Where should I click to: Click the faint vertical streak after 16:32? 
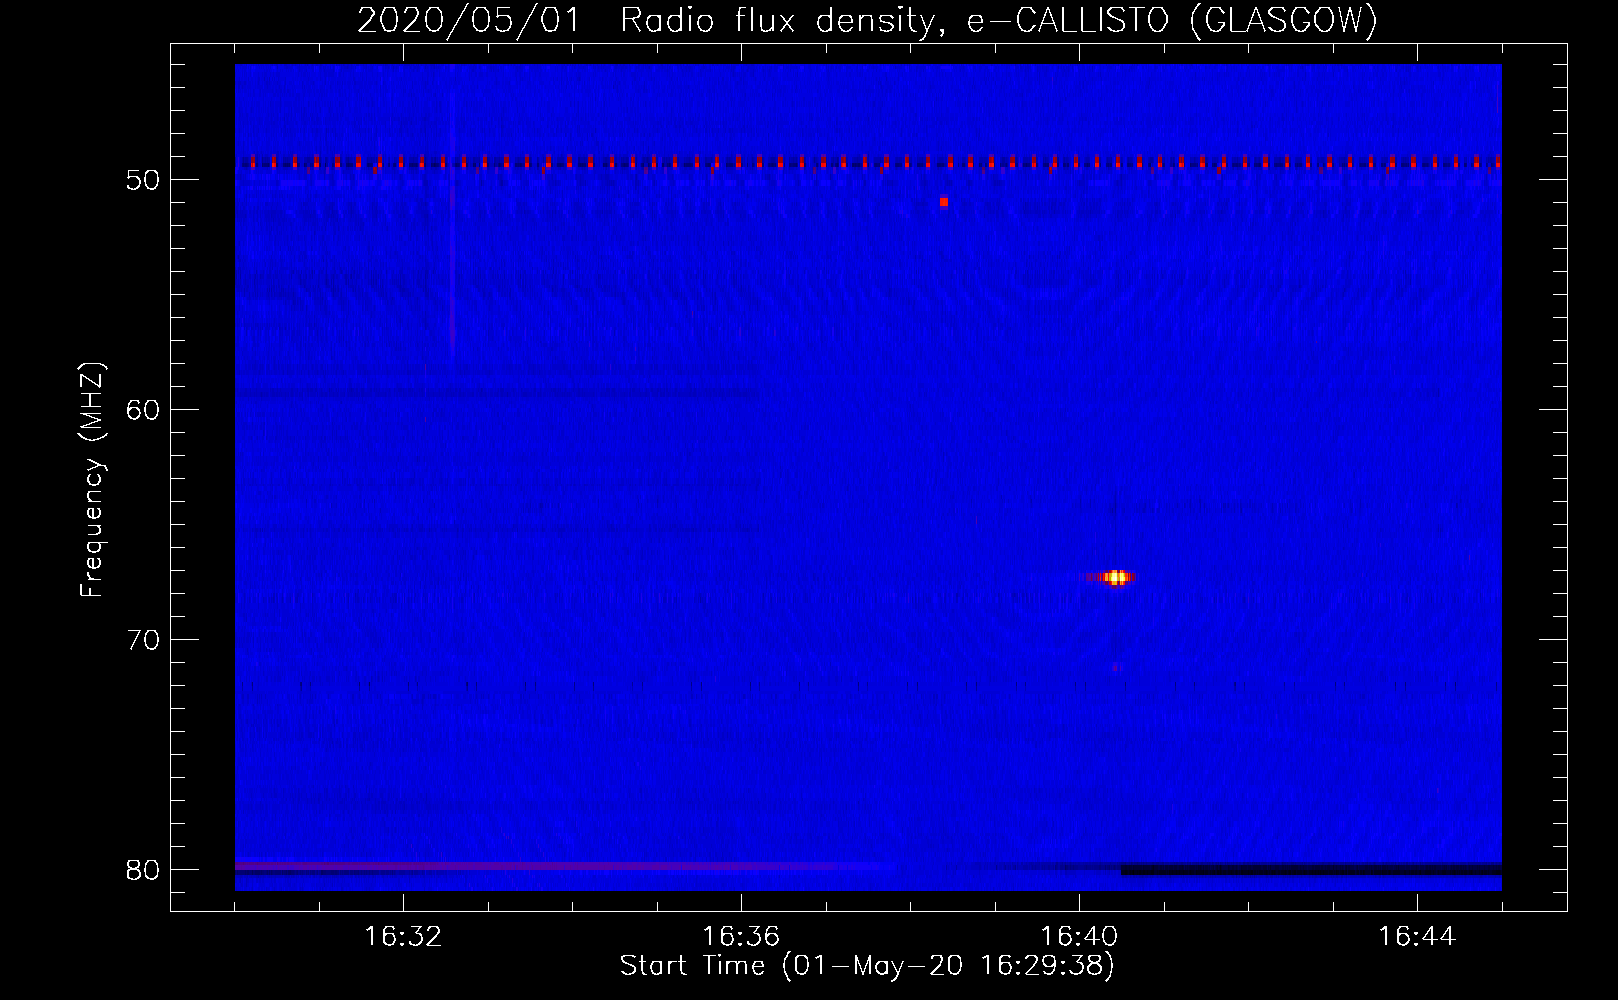452,250
